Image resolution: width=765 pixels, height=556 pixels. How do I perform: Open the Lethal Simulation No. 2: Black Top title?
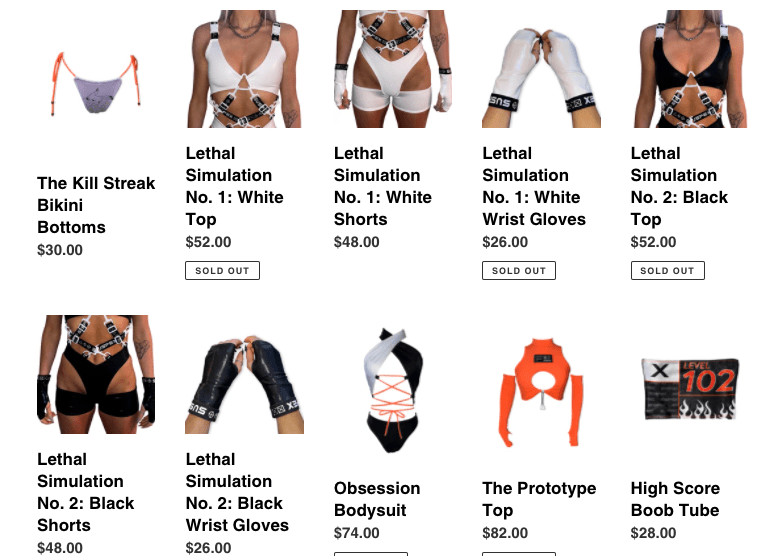click(x=679, y=186)
